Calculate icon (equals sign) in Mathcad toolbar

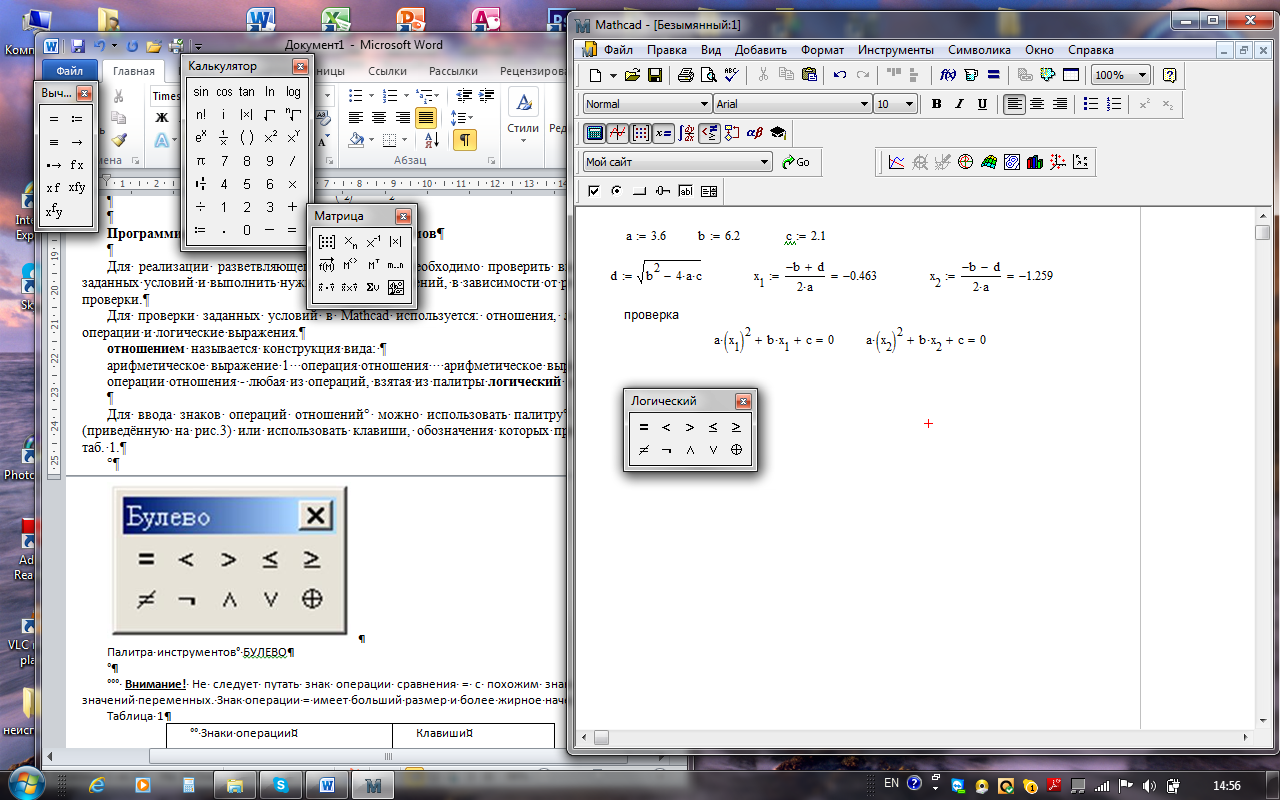click(x=994, y=75)
